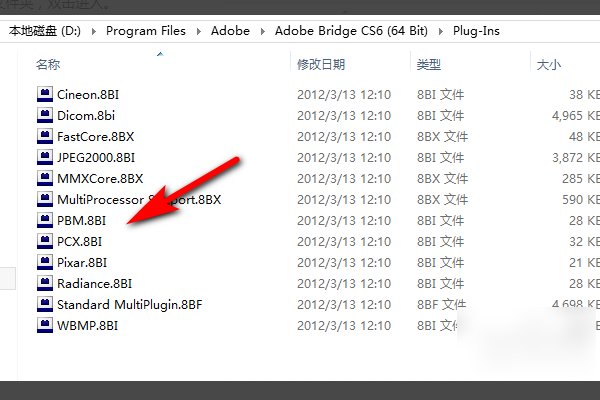This screenshot has width=600, height=400.
Task: Click the Cineon.8BI file icon
Action: (44, 95)
